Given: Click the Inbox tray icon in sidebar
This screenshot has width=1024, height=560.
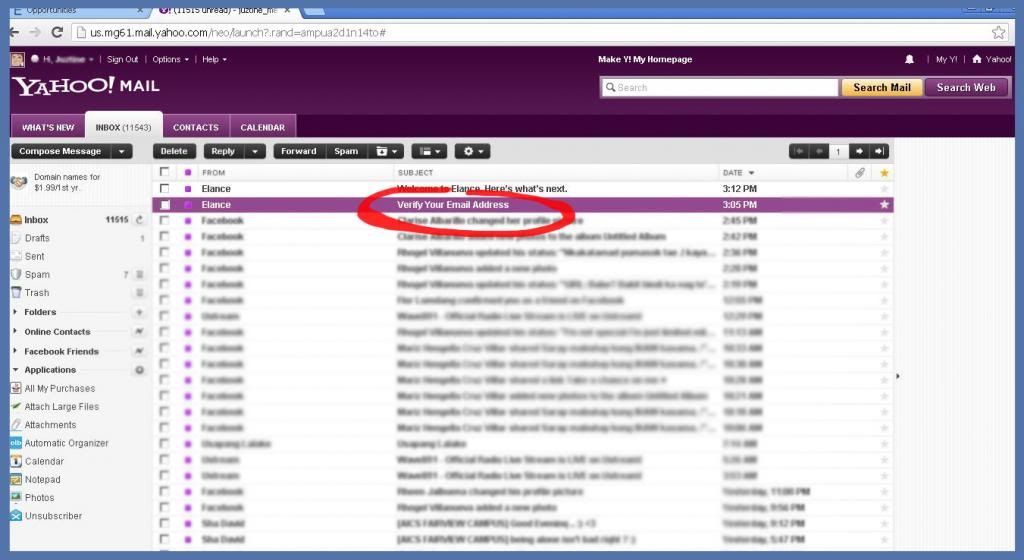Looking at the screenshot, I should pos(16,220).
